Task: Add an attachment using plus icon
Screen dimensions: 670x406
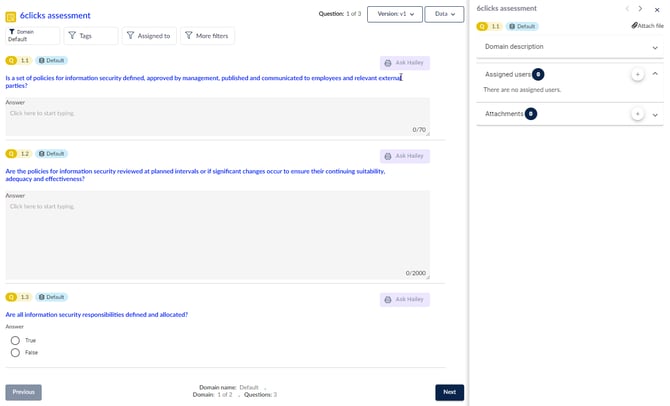Action: pos(637,114)
